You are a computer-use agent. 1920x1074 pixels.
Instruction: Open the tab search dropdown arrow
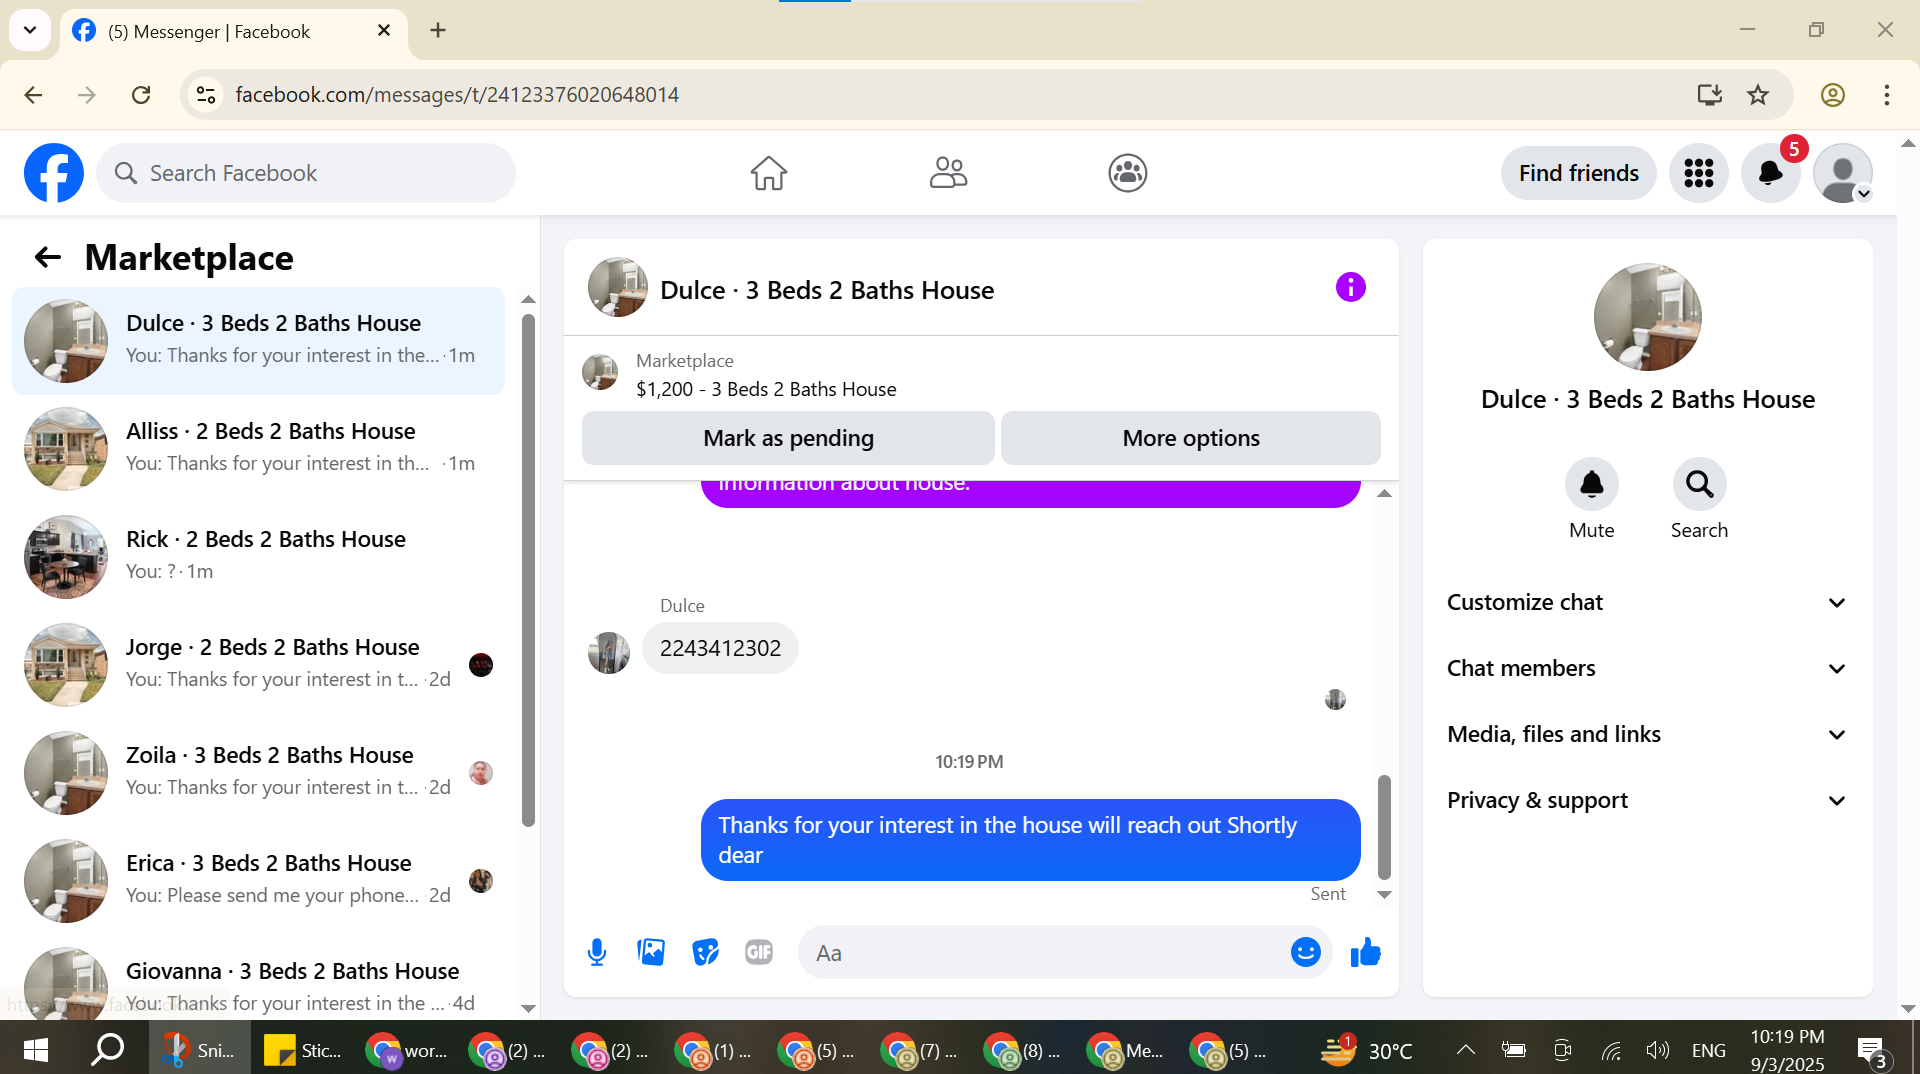click(30, 30)
